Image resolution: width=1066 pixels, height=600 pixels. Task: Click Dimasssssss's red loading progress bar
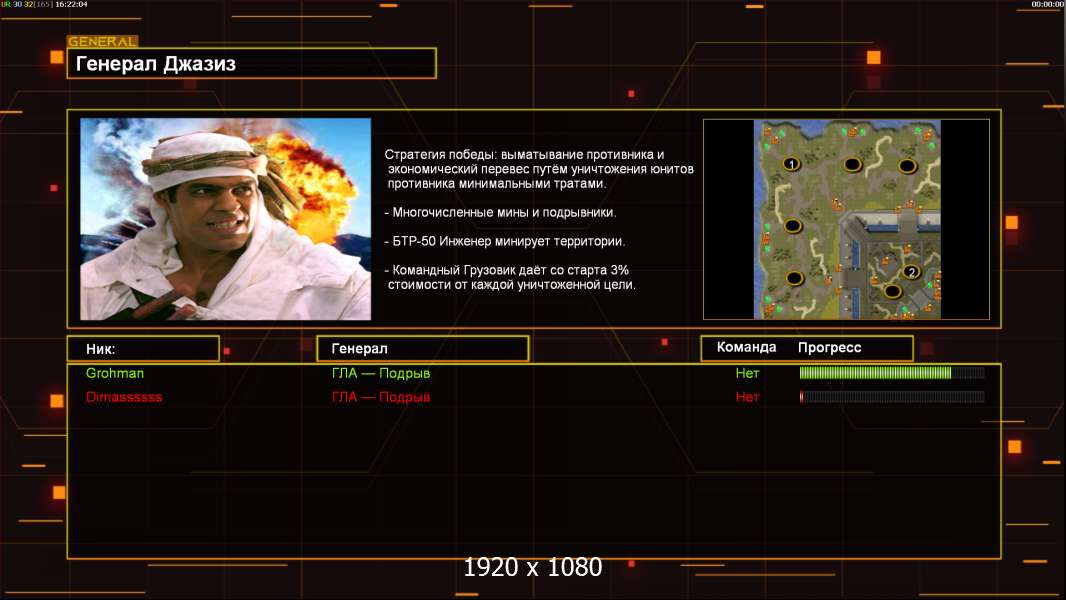click(892, 396)
